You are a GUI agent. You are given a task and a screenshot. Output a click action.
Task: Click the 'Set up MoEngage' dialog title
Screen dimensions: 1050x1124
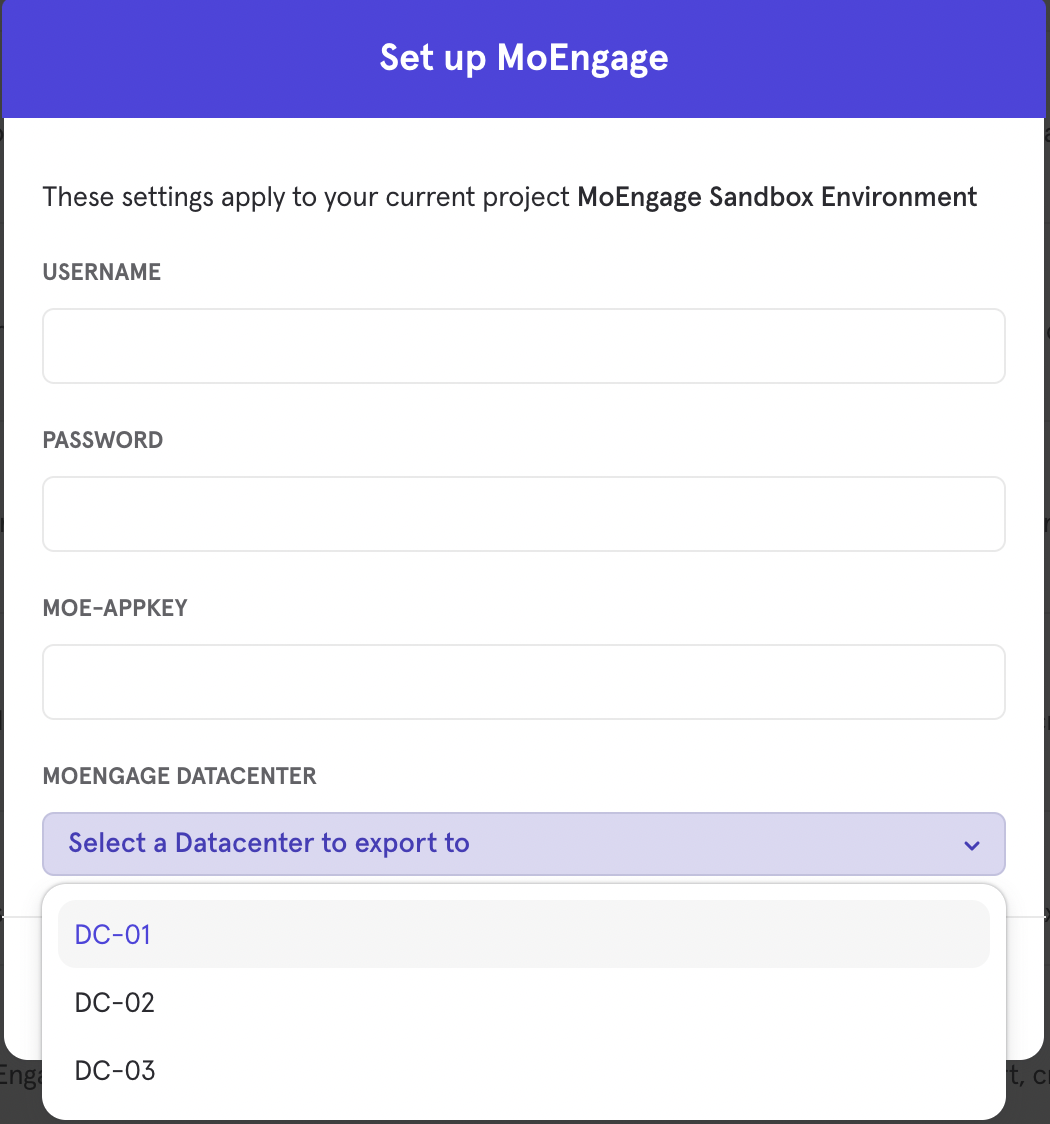pos(524,58)
